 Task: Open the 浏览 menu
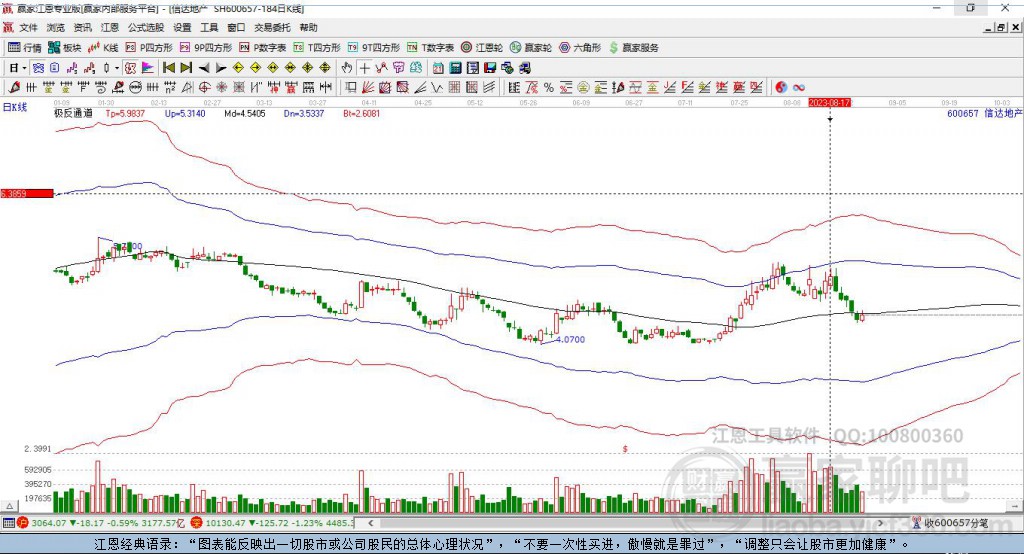(x=56, y=27)
